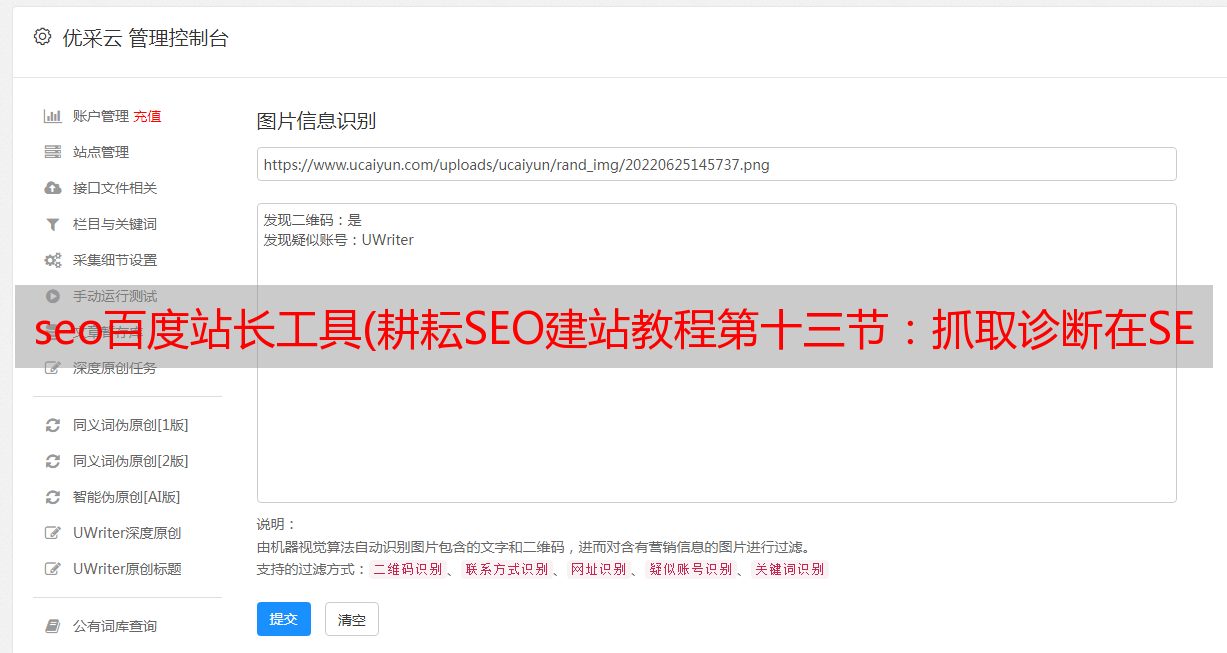Click the refresh icon for 智能伪原创[AI版]

(53, 497)
